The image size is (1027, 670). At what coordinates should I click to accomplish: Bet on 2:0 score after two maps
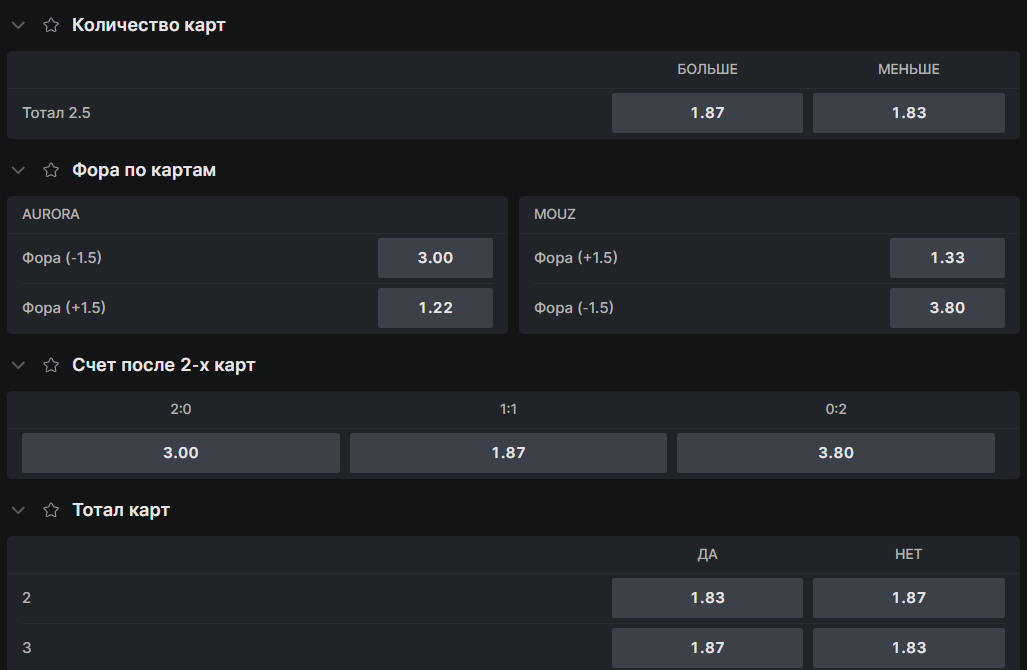tap(180, 453)
